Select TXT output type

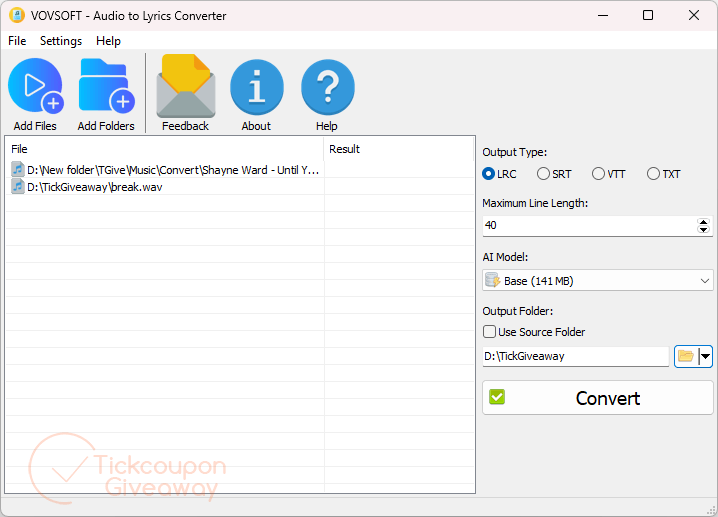pos(664,174)
